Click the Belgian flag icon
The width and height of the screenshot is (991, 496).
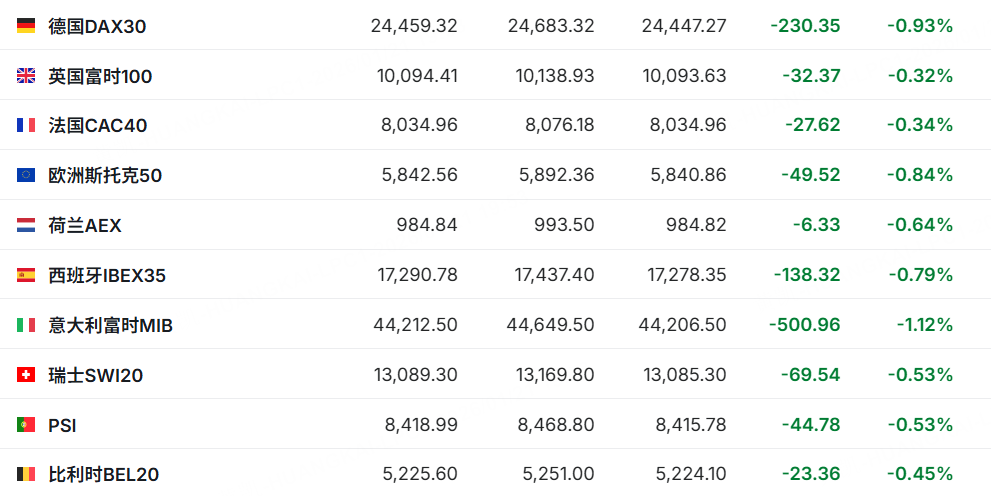click(26, 475)
